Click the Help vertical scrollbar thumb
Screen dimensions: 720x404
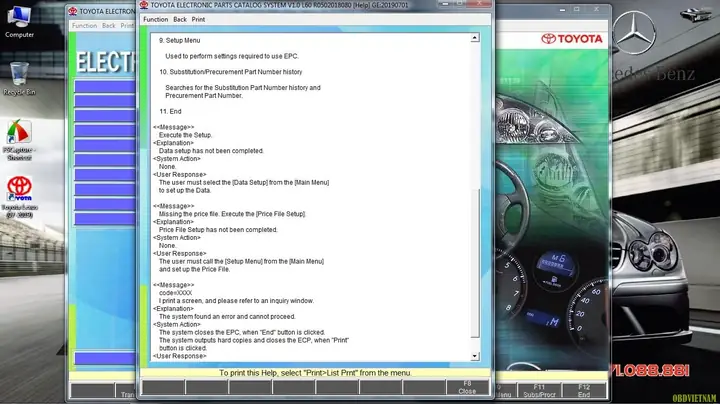click(x=475, y=263)
